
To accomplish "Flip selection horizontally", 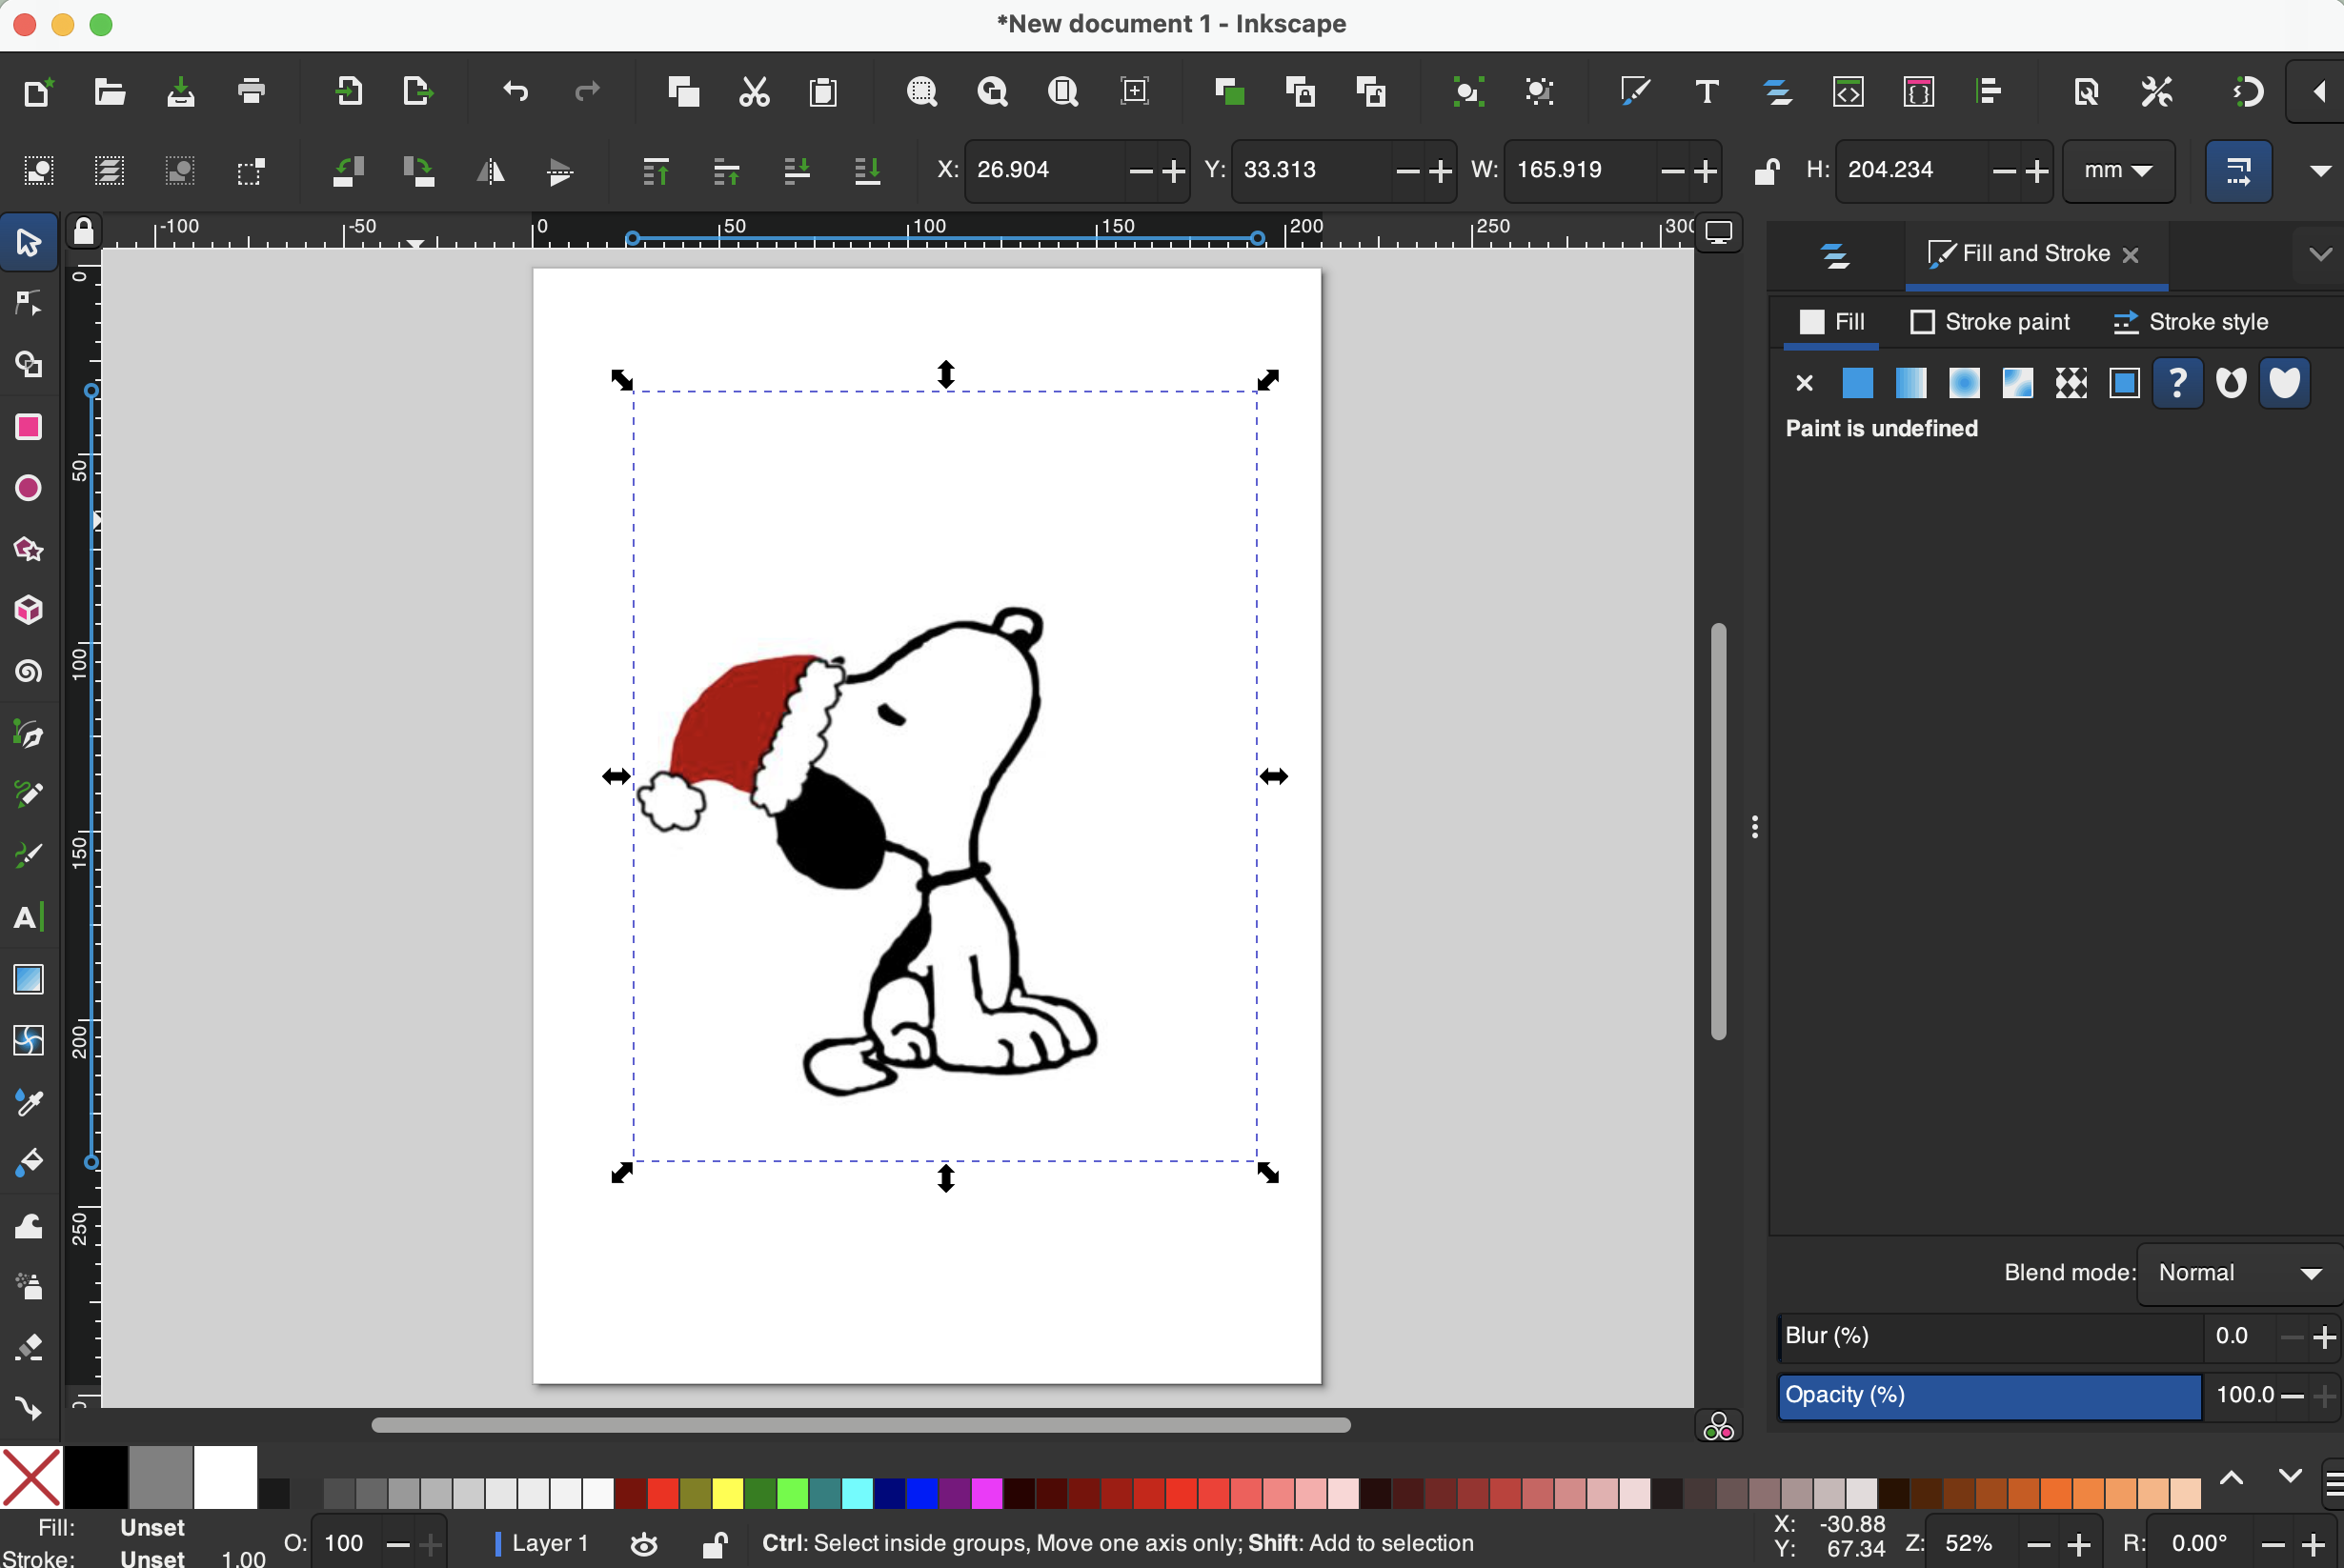I will point(490,171).
